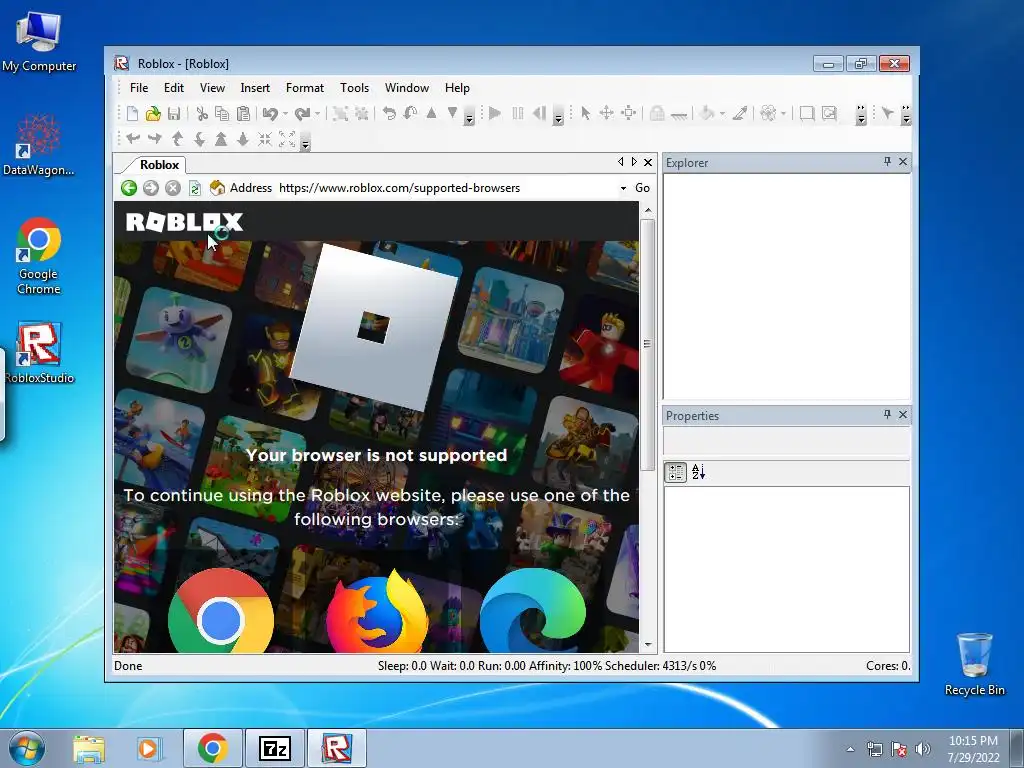Click the Forward navigation button
The height and width of the screenshot is (768, 1024).
[x=151, y=188]
